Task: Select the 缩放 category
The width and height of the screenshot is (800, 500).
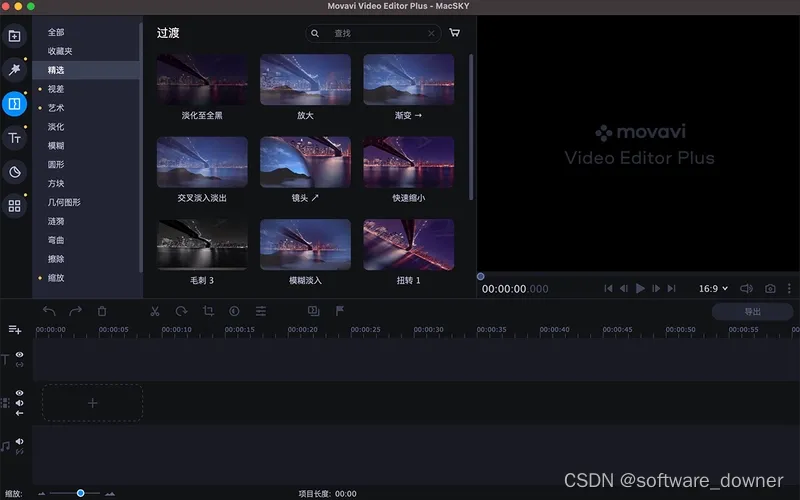Action: [86, 278]
